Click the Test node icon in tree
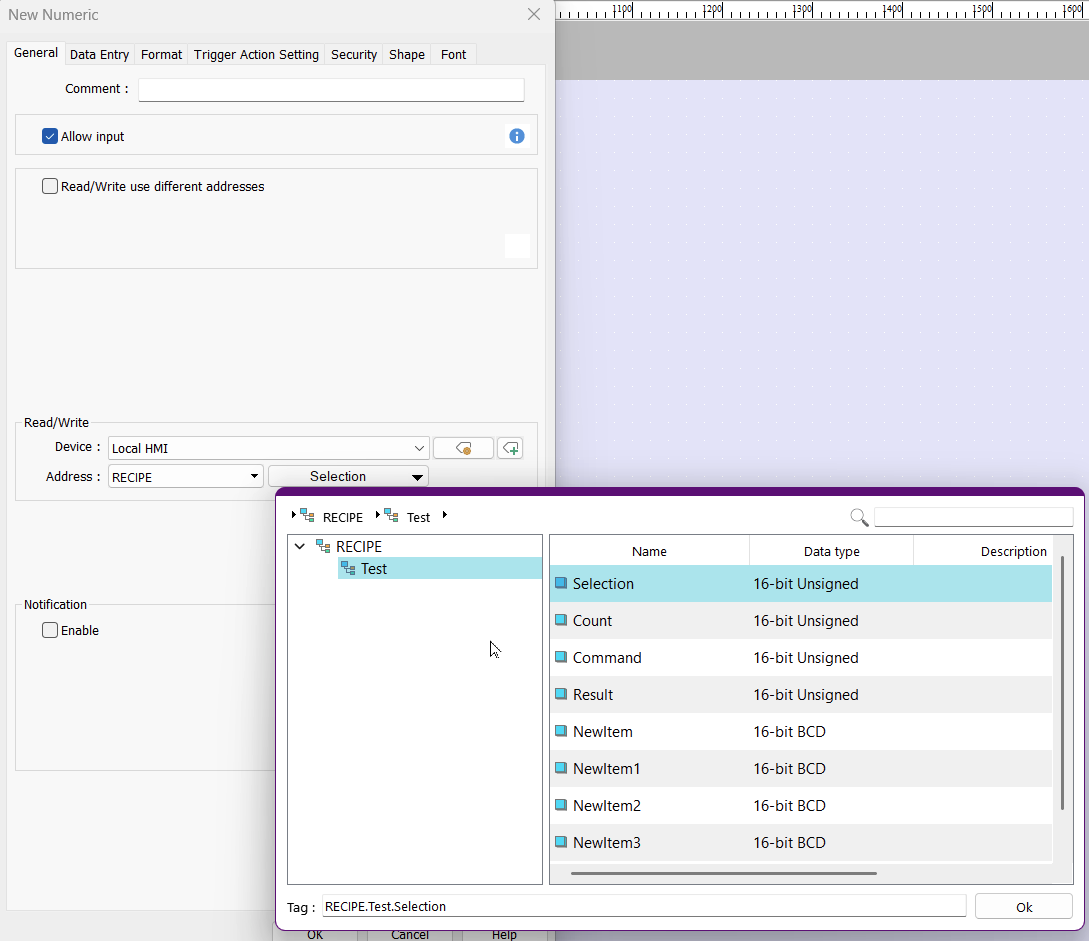 point(348,569)
